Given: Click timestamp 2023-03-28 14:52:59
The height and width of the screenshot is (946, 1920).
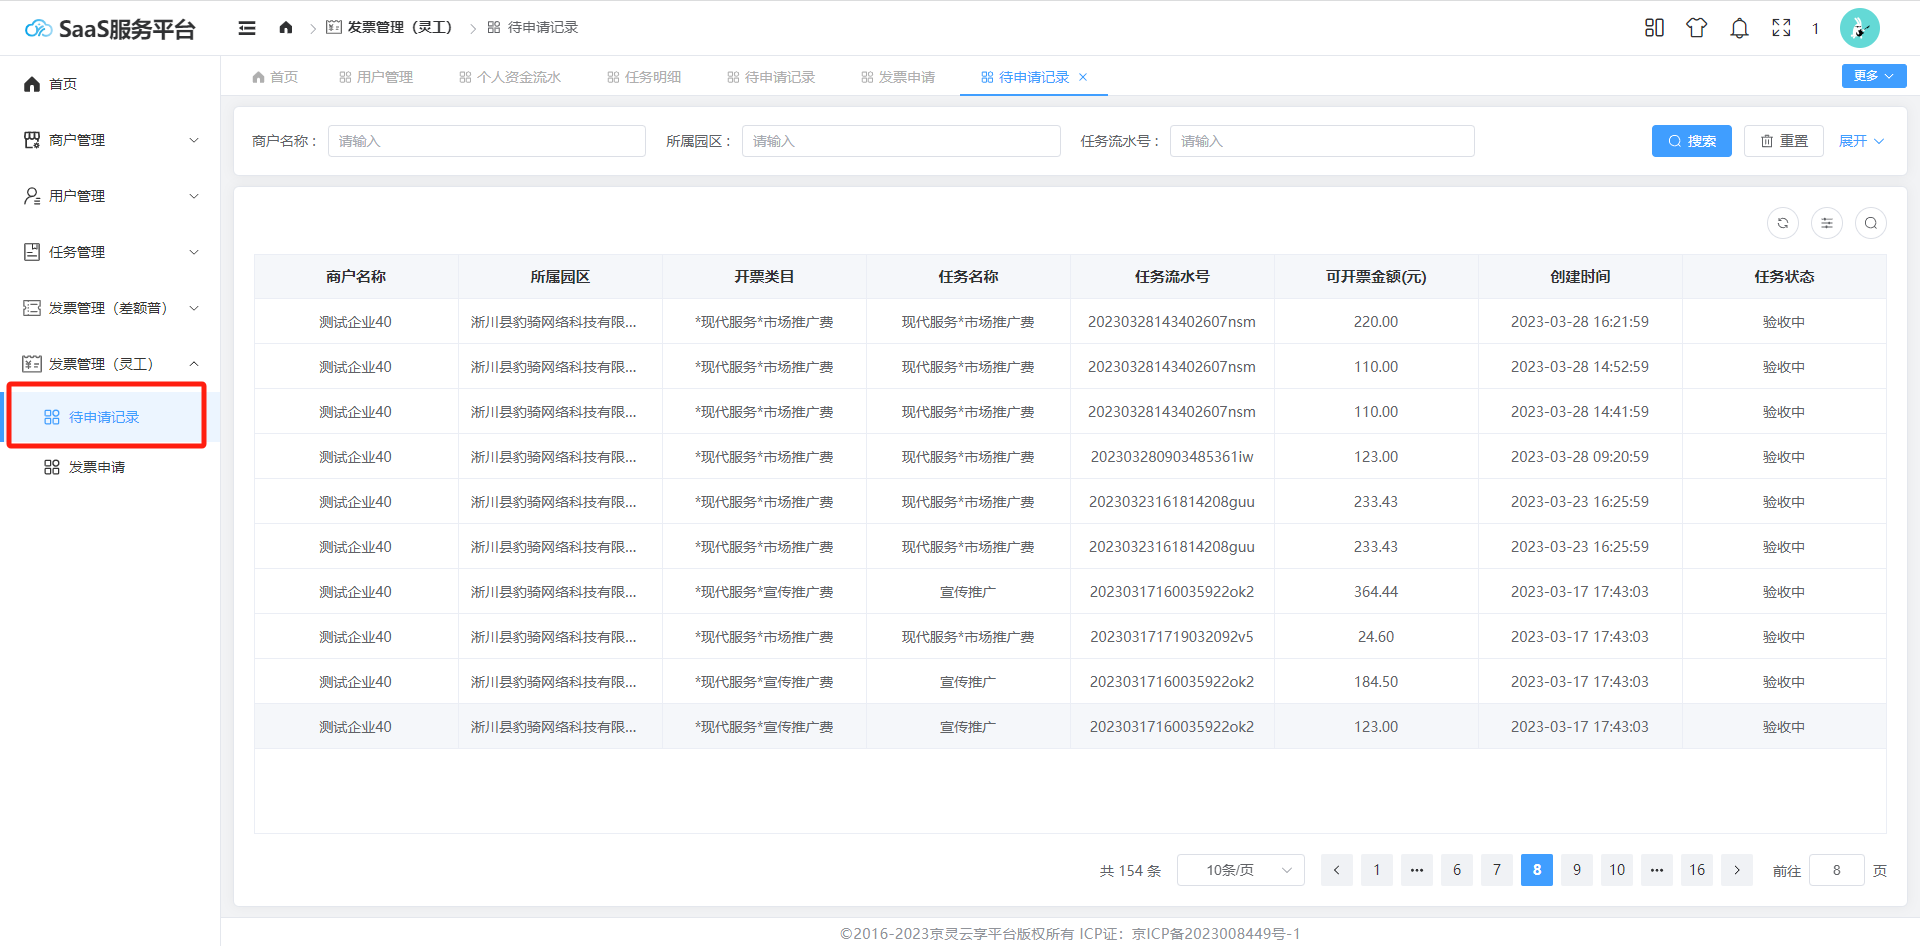Looking at the screenshot, I should (1580, 367).
